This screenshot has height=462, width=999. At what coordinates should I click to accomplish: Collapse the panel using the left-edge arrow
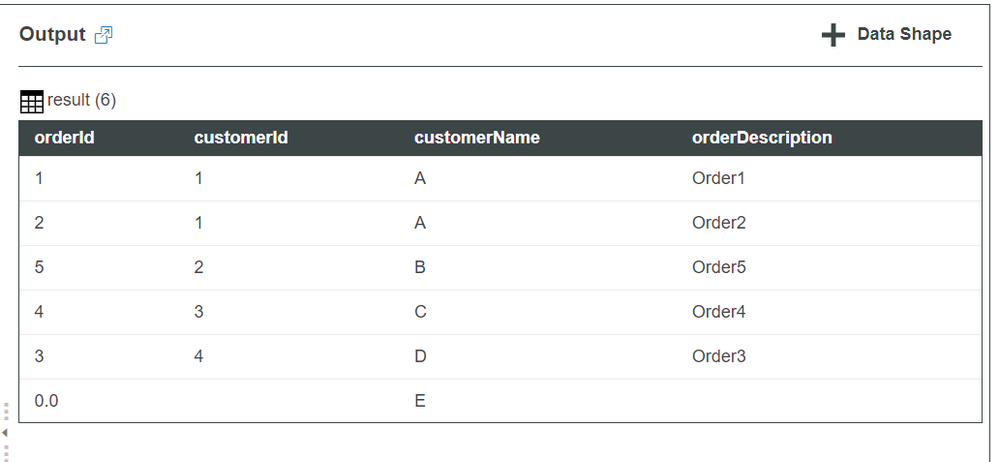pos(4,432)
